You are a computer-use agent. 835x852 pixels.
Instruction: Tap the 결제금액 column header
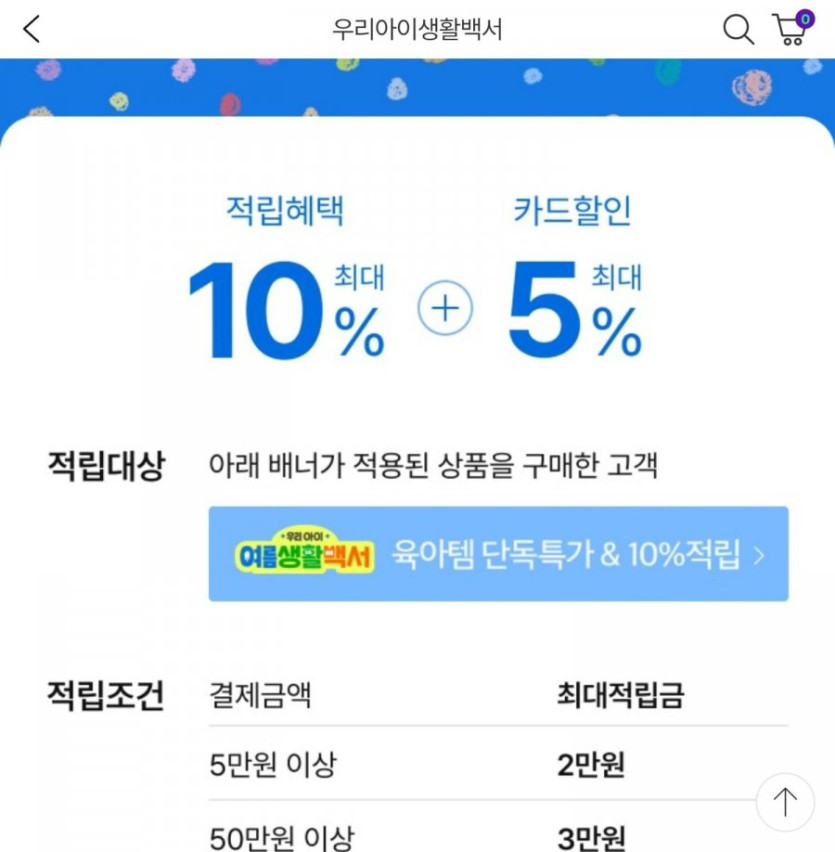click(x=260, y=695)
